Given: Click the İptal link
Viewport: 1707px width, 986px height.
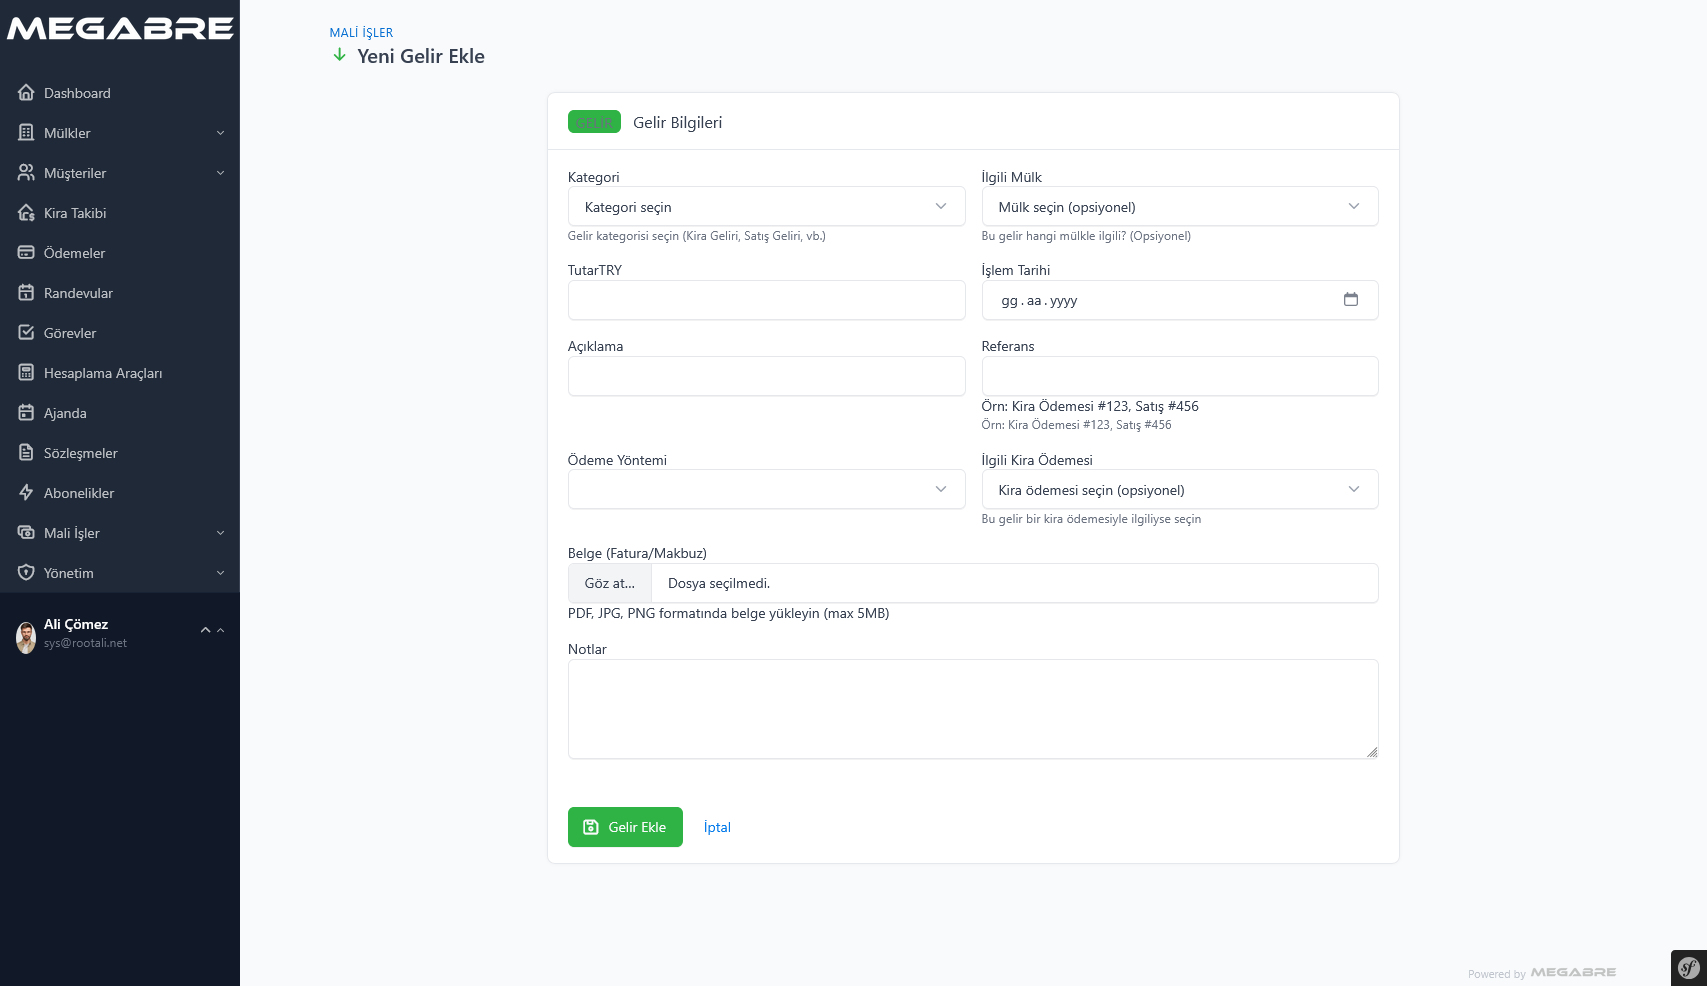Looking at the screenshot, I should pos(717,827).
